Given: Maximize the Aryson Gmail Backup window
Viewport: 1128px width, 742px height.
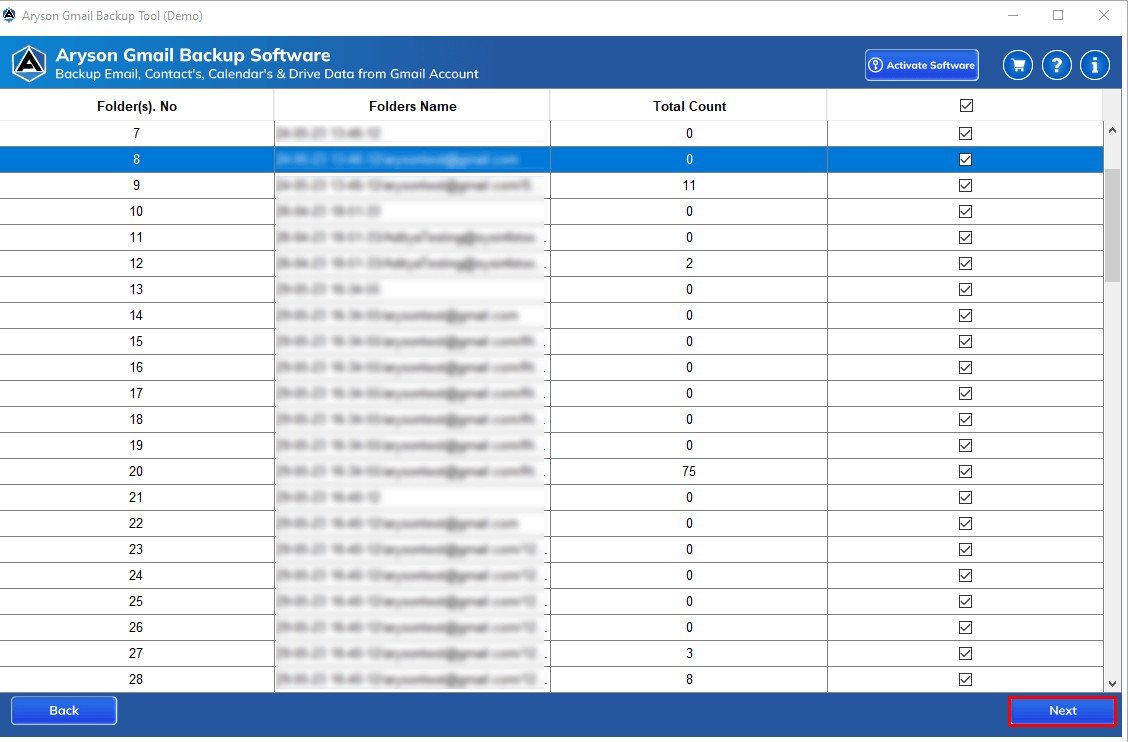Looking at the screenshot, I should pyautogui.click(x=1058, y=15).
